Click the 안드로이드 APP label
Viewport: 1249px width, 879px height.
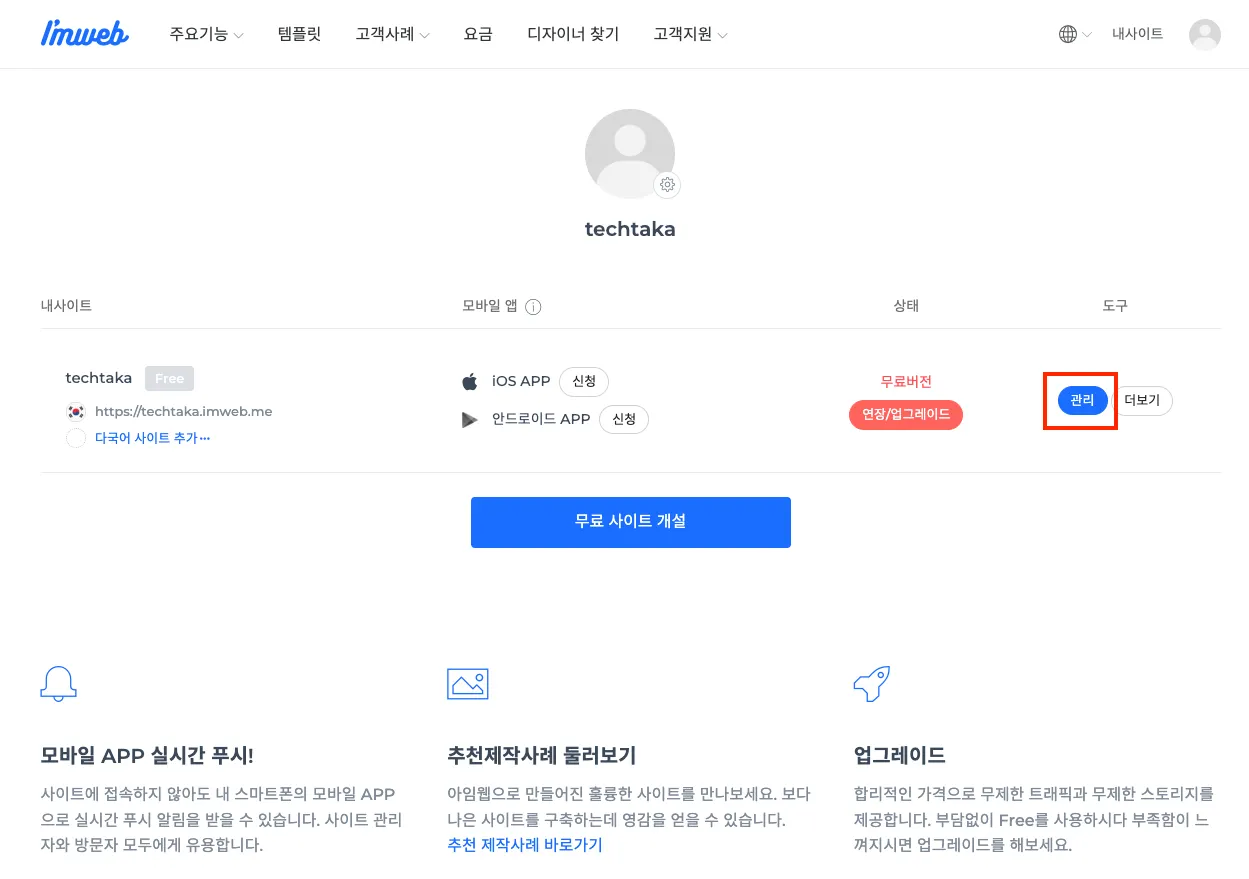coord(541,419)
